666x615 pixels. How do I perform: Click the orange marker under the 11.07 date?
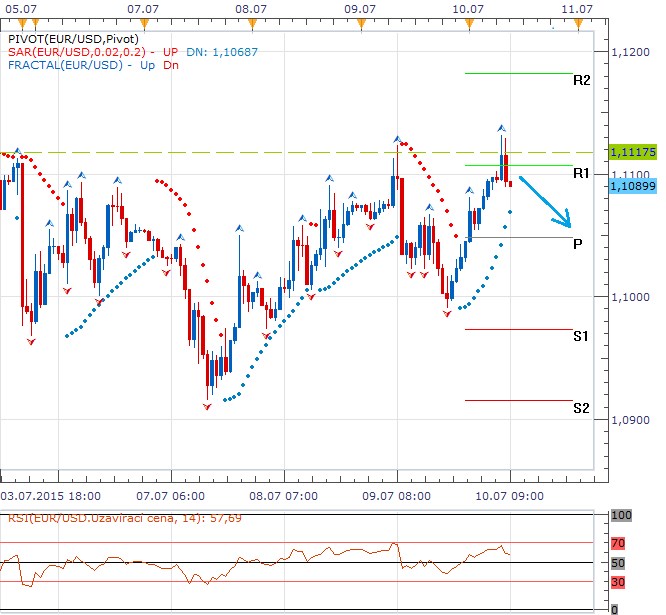click(x=579, y=25)
